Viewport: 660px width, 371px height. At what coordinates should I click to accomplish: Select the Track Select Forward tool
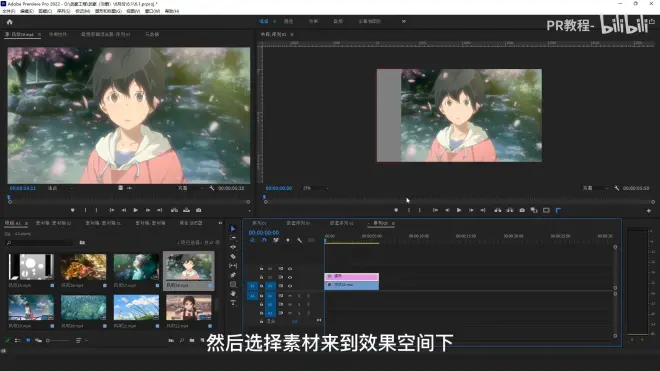click(x=233, y=238)
